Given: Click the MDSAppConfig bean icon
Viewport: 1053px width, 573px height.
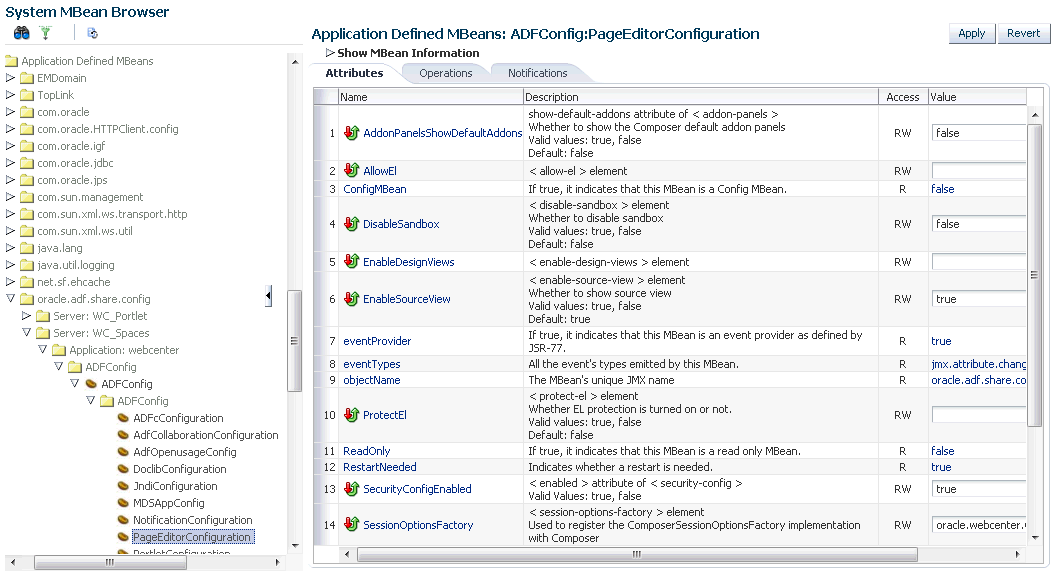Looking at the screenshot, I should coord(123,502).
